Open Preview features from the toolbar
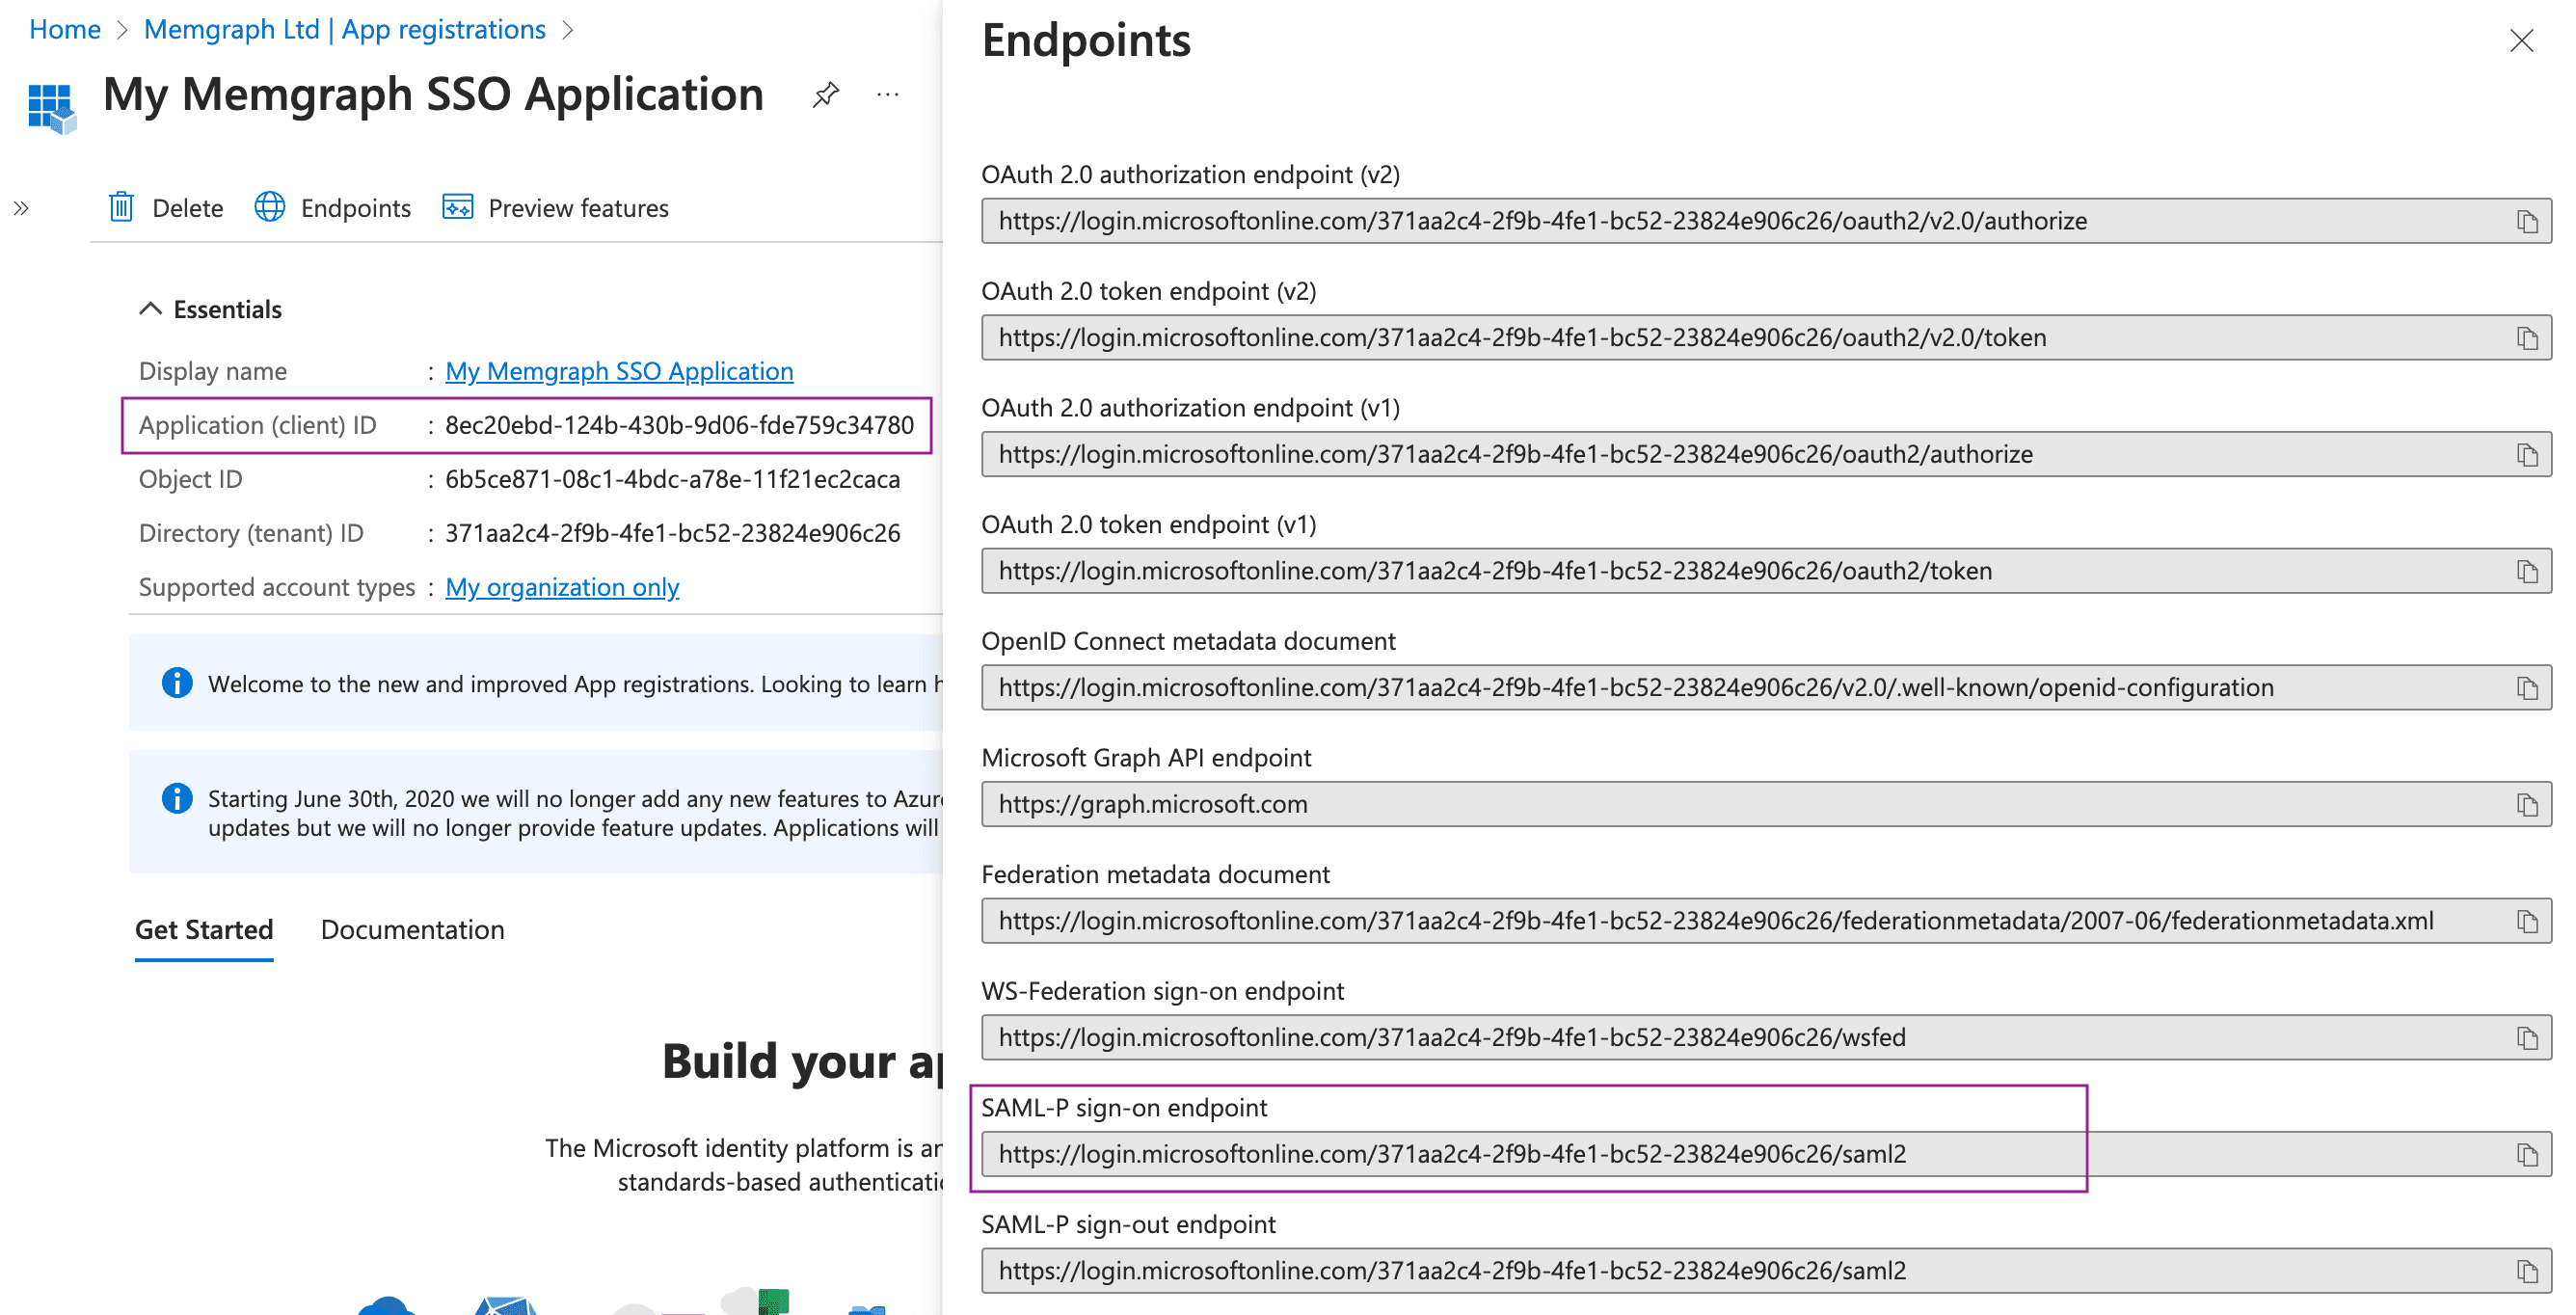Viewport: 2576px width, 1315px height. point(556,208)
